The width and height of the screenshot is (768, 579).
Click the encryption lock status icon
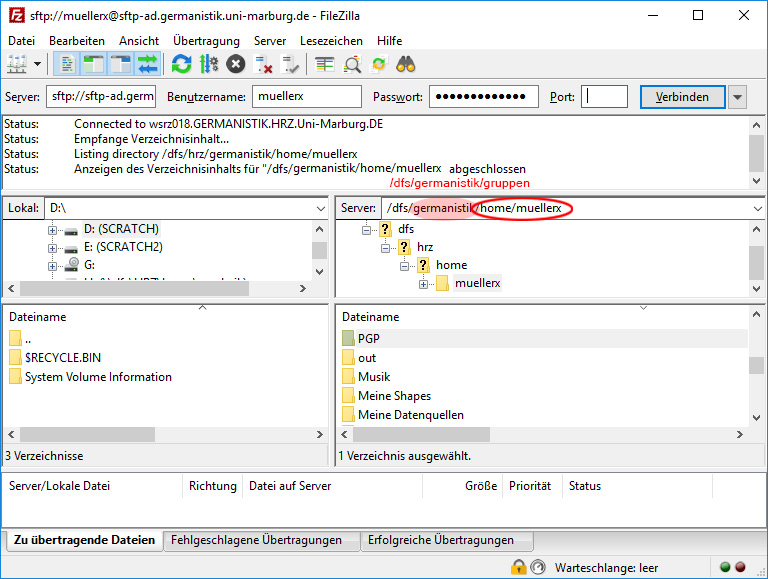pos(518,567)
